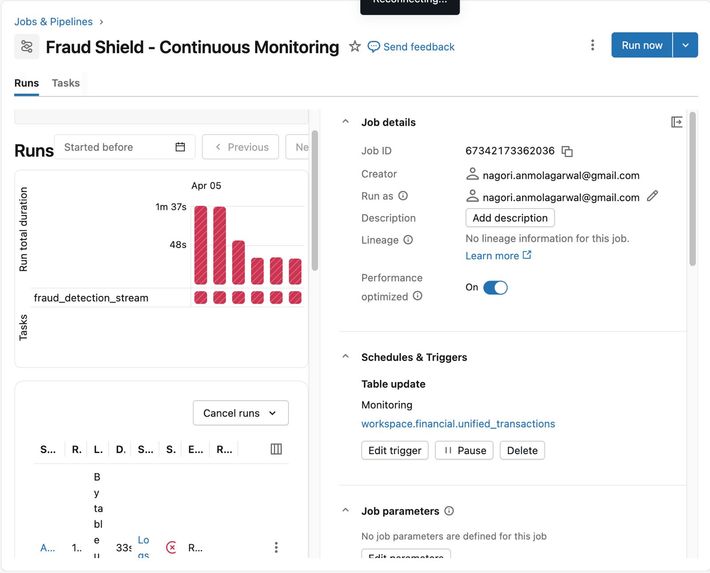Star the Fraud Shield job as favorite
710x573 pixels.
point(355,46)
